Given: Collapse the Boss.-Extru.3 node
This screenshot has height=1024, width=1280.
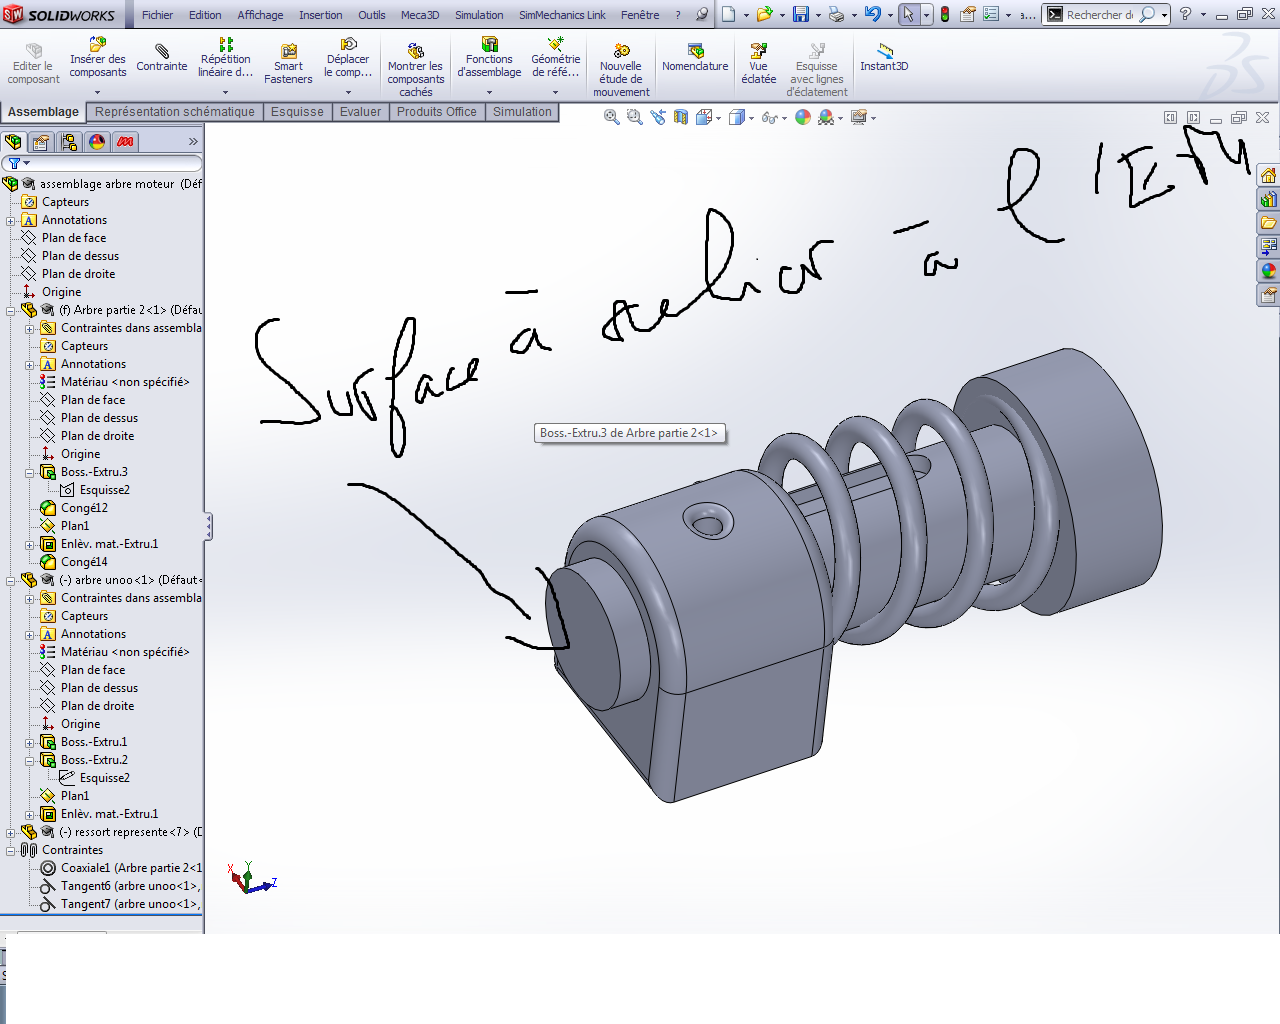Looking at the screenshot, I should pyautogui.click(x=30, y=472).
